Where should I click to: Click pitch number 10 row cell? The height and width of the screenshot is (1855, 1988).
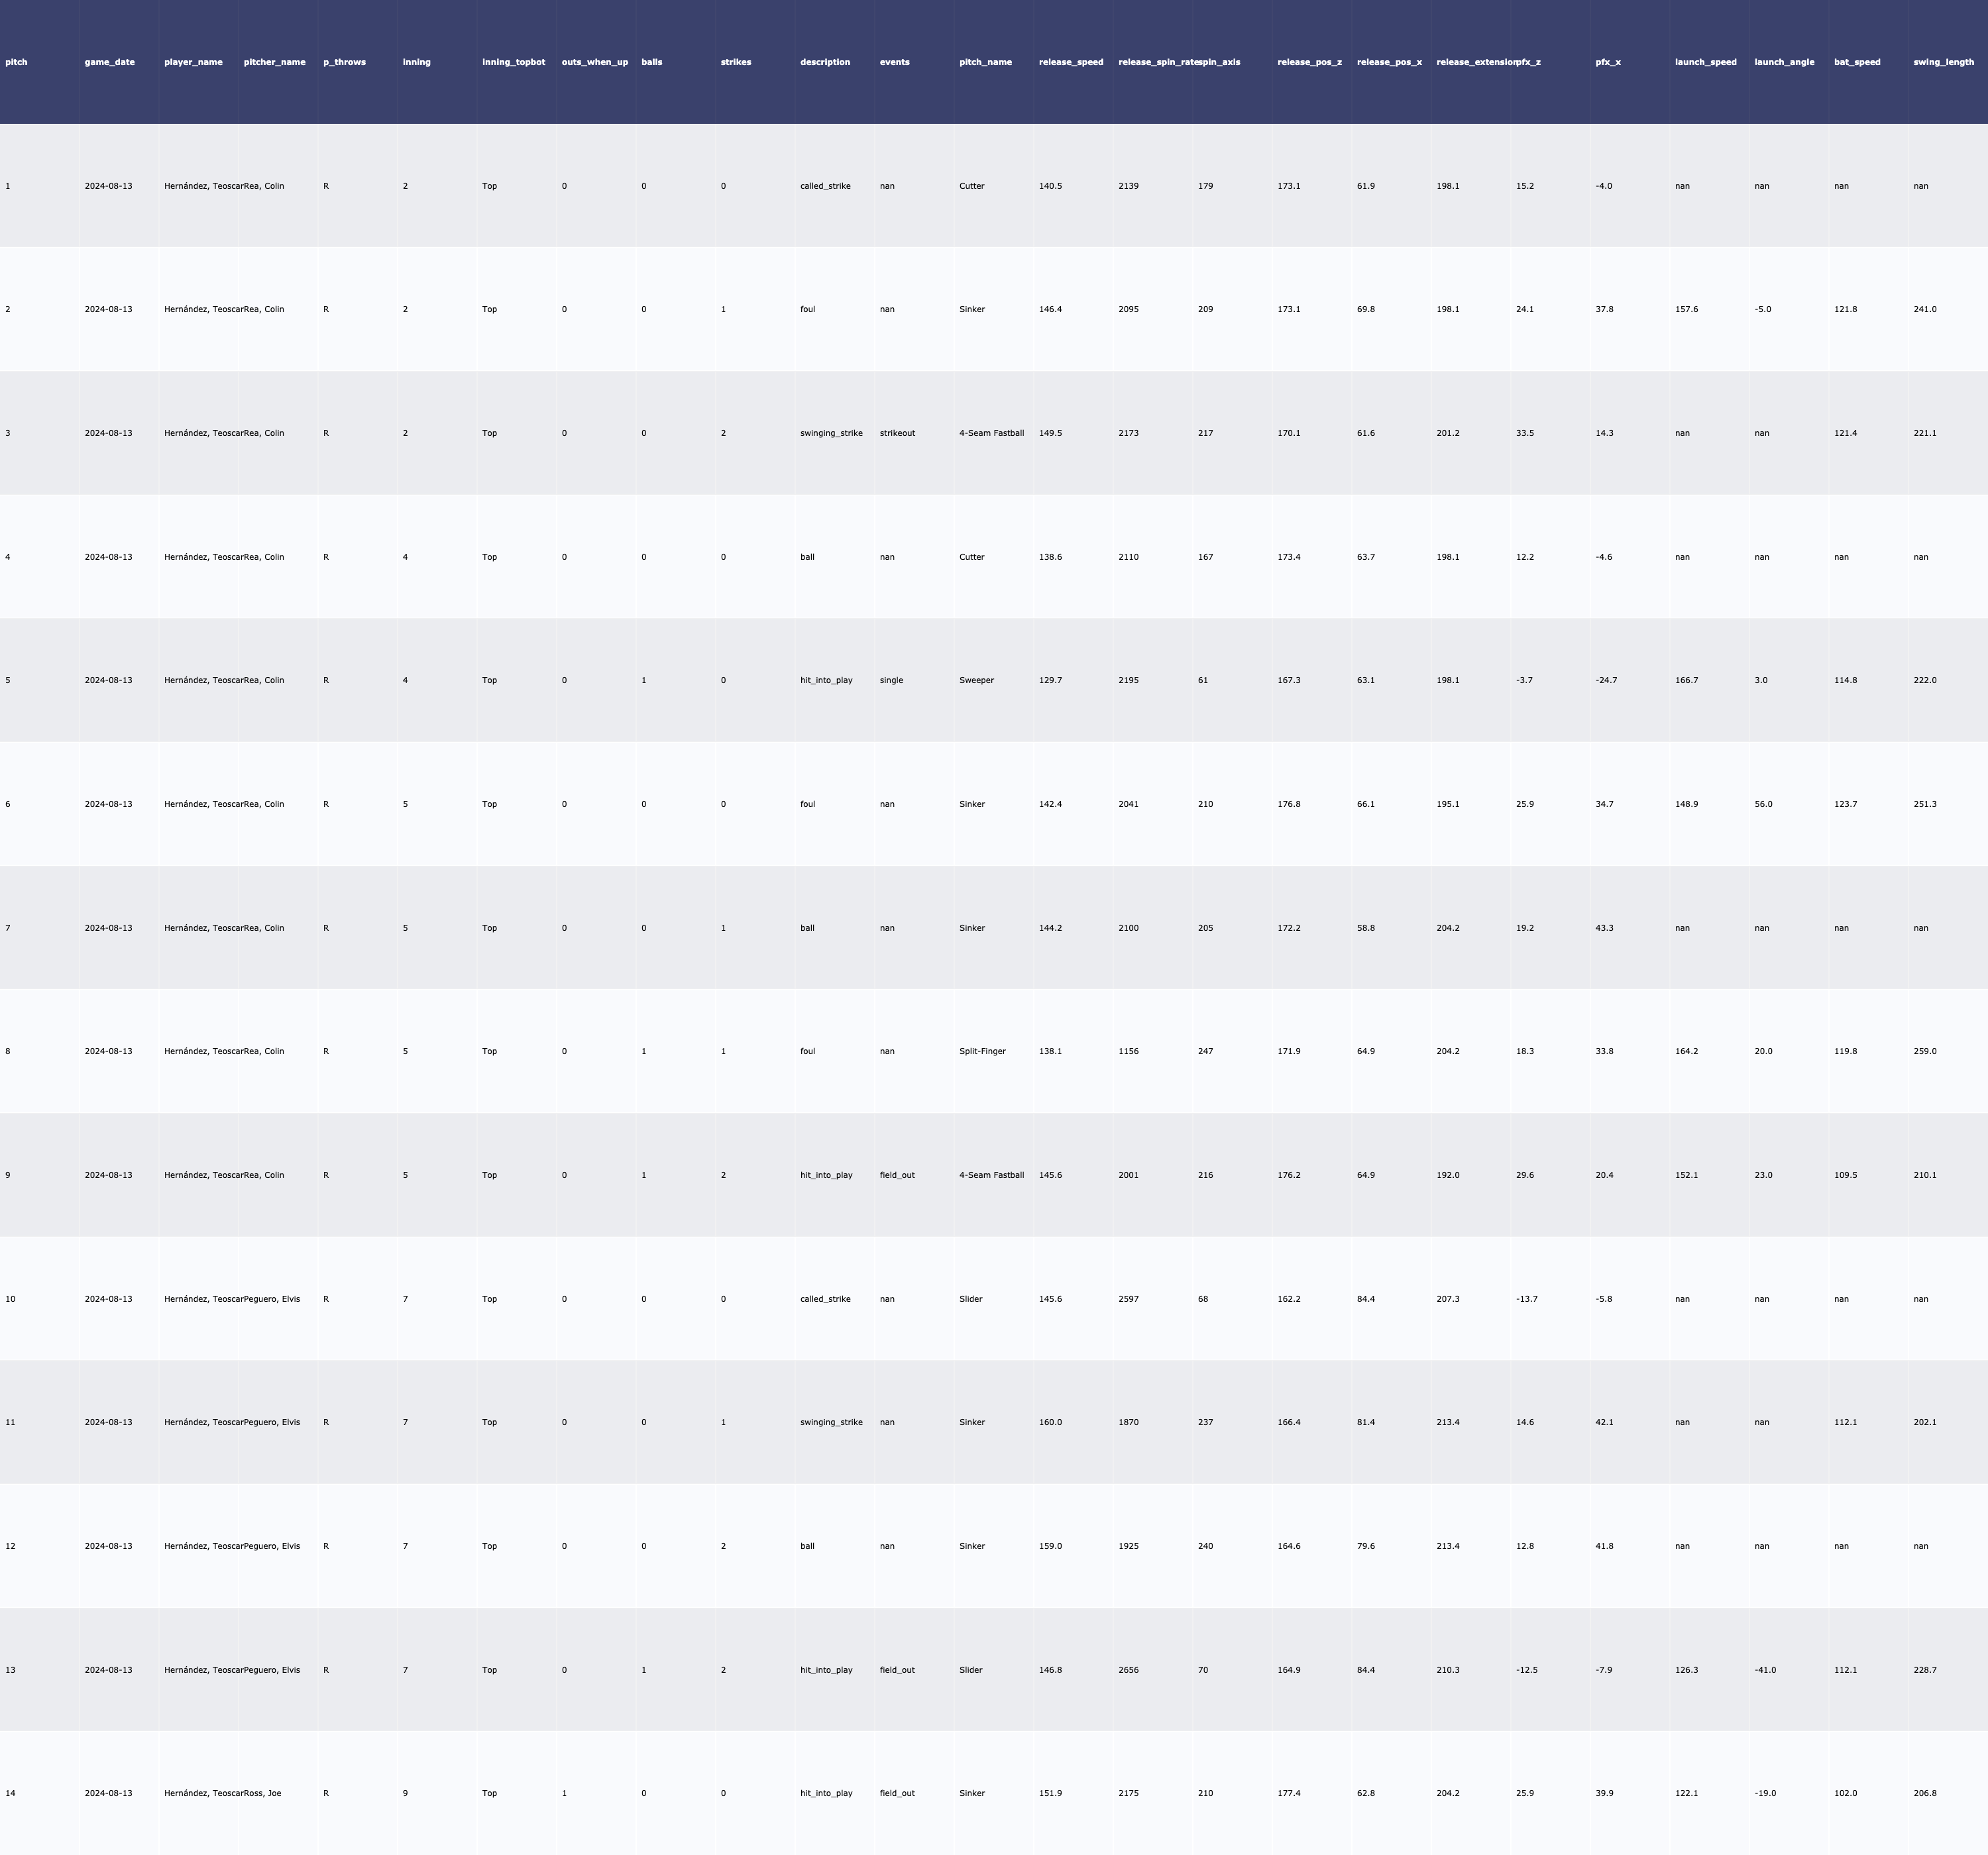coord(10,1299)
